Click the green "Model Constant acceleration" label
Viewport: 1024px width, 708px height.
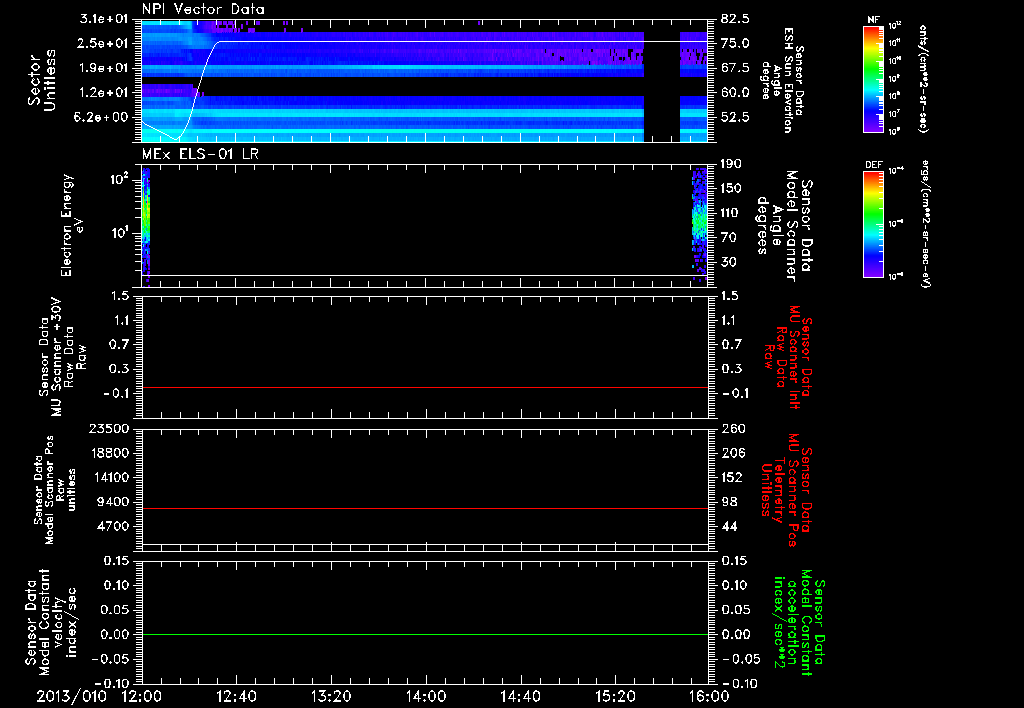799,623
